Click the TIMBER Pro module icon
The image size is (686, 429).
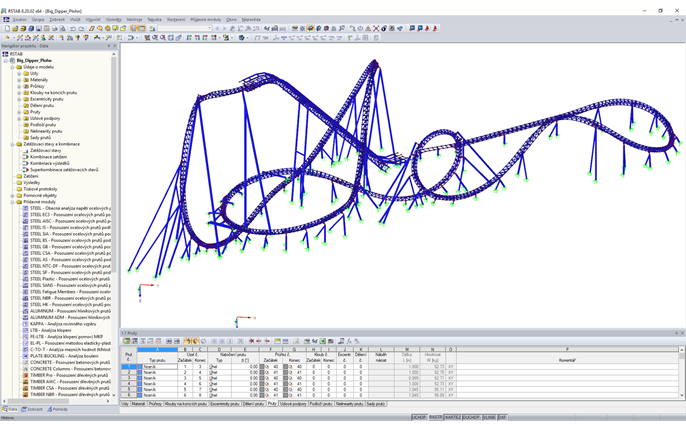[x=25, y=375]
